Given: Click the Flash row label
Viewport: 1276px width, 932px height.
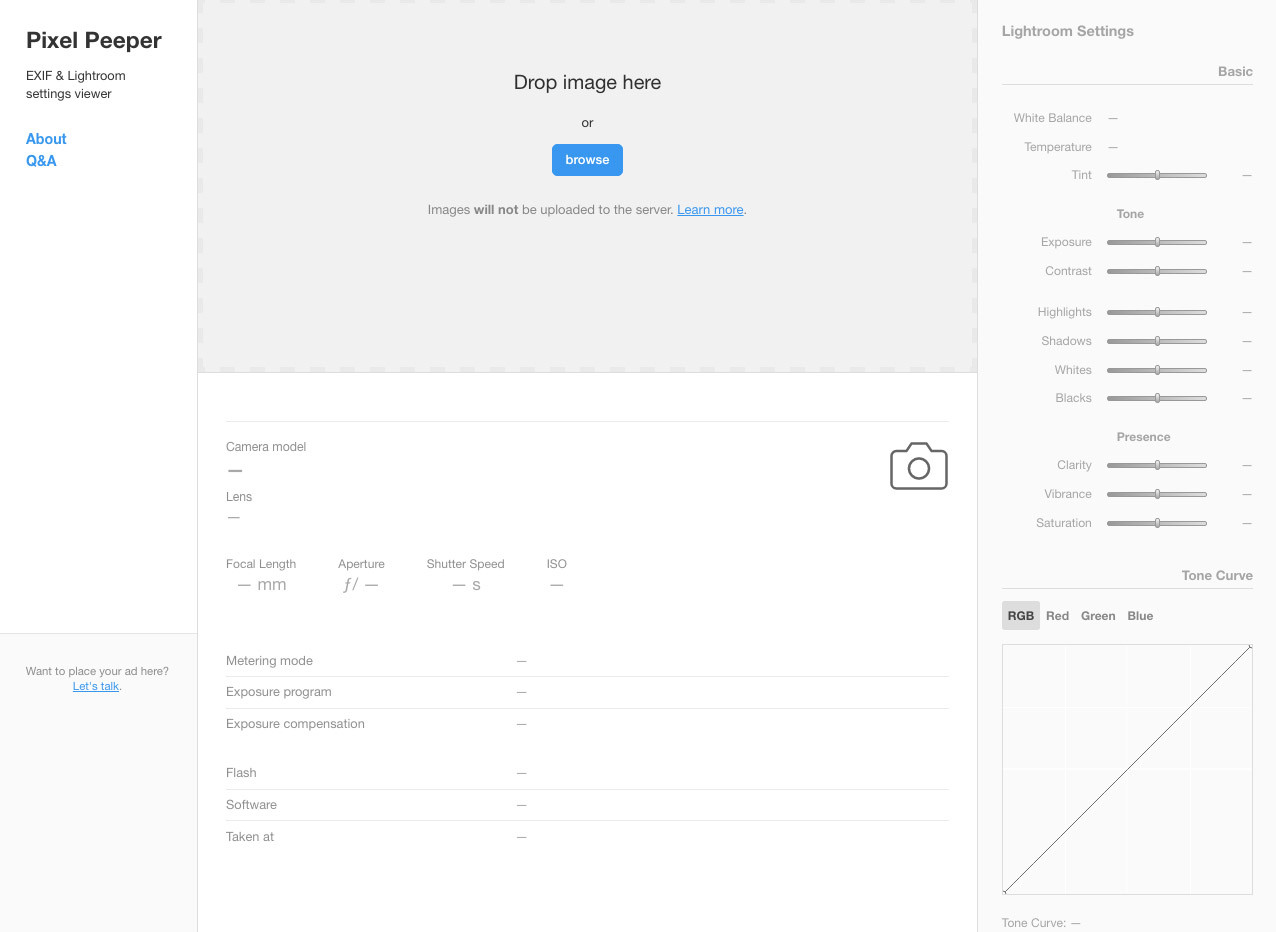Looking at the screenshot, I should click(x=241, y=773).
